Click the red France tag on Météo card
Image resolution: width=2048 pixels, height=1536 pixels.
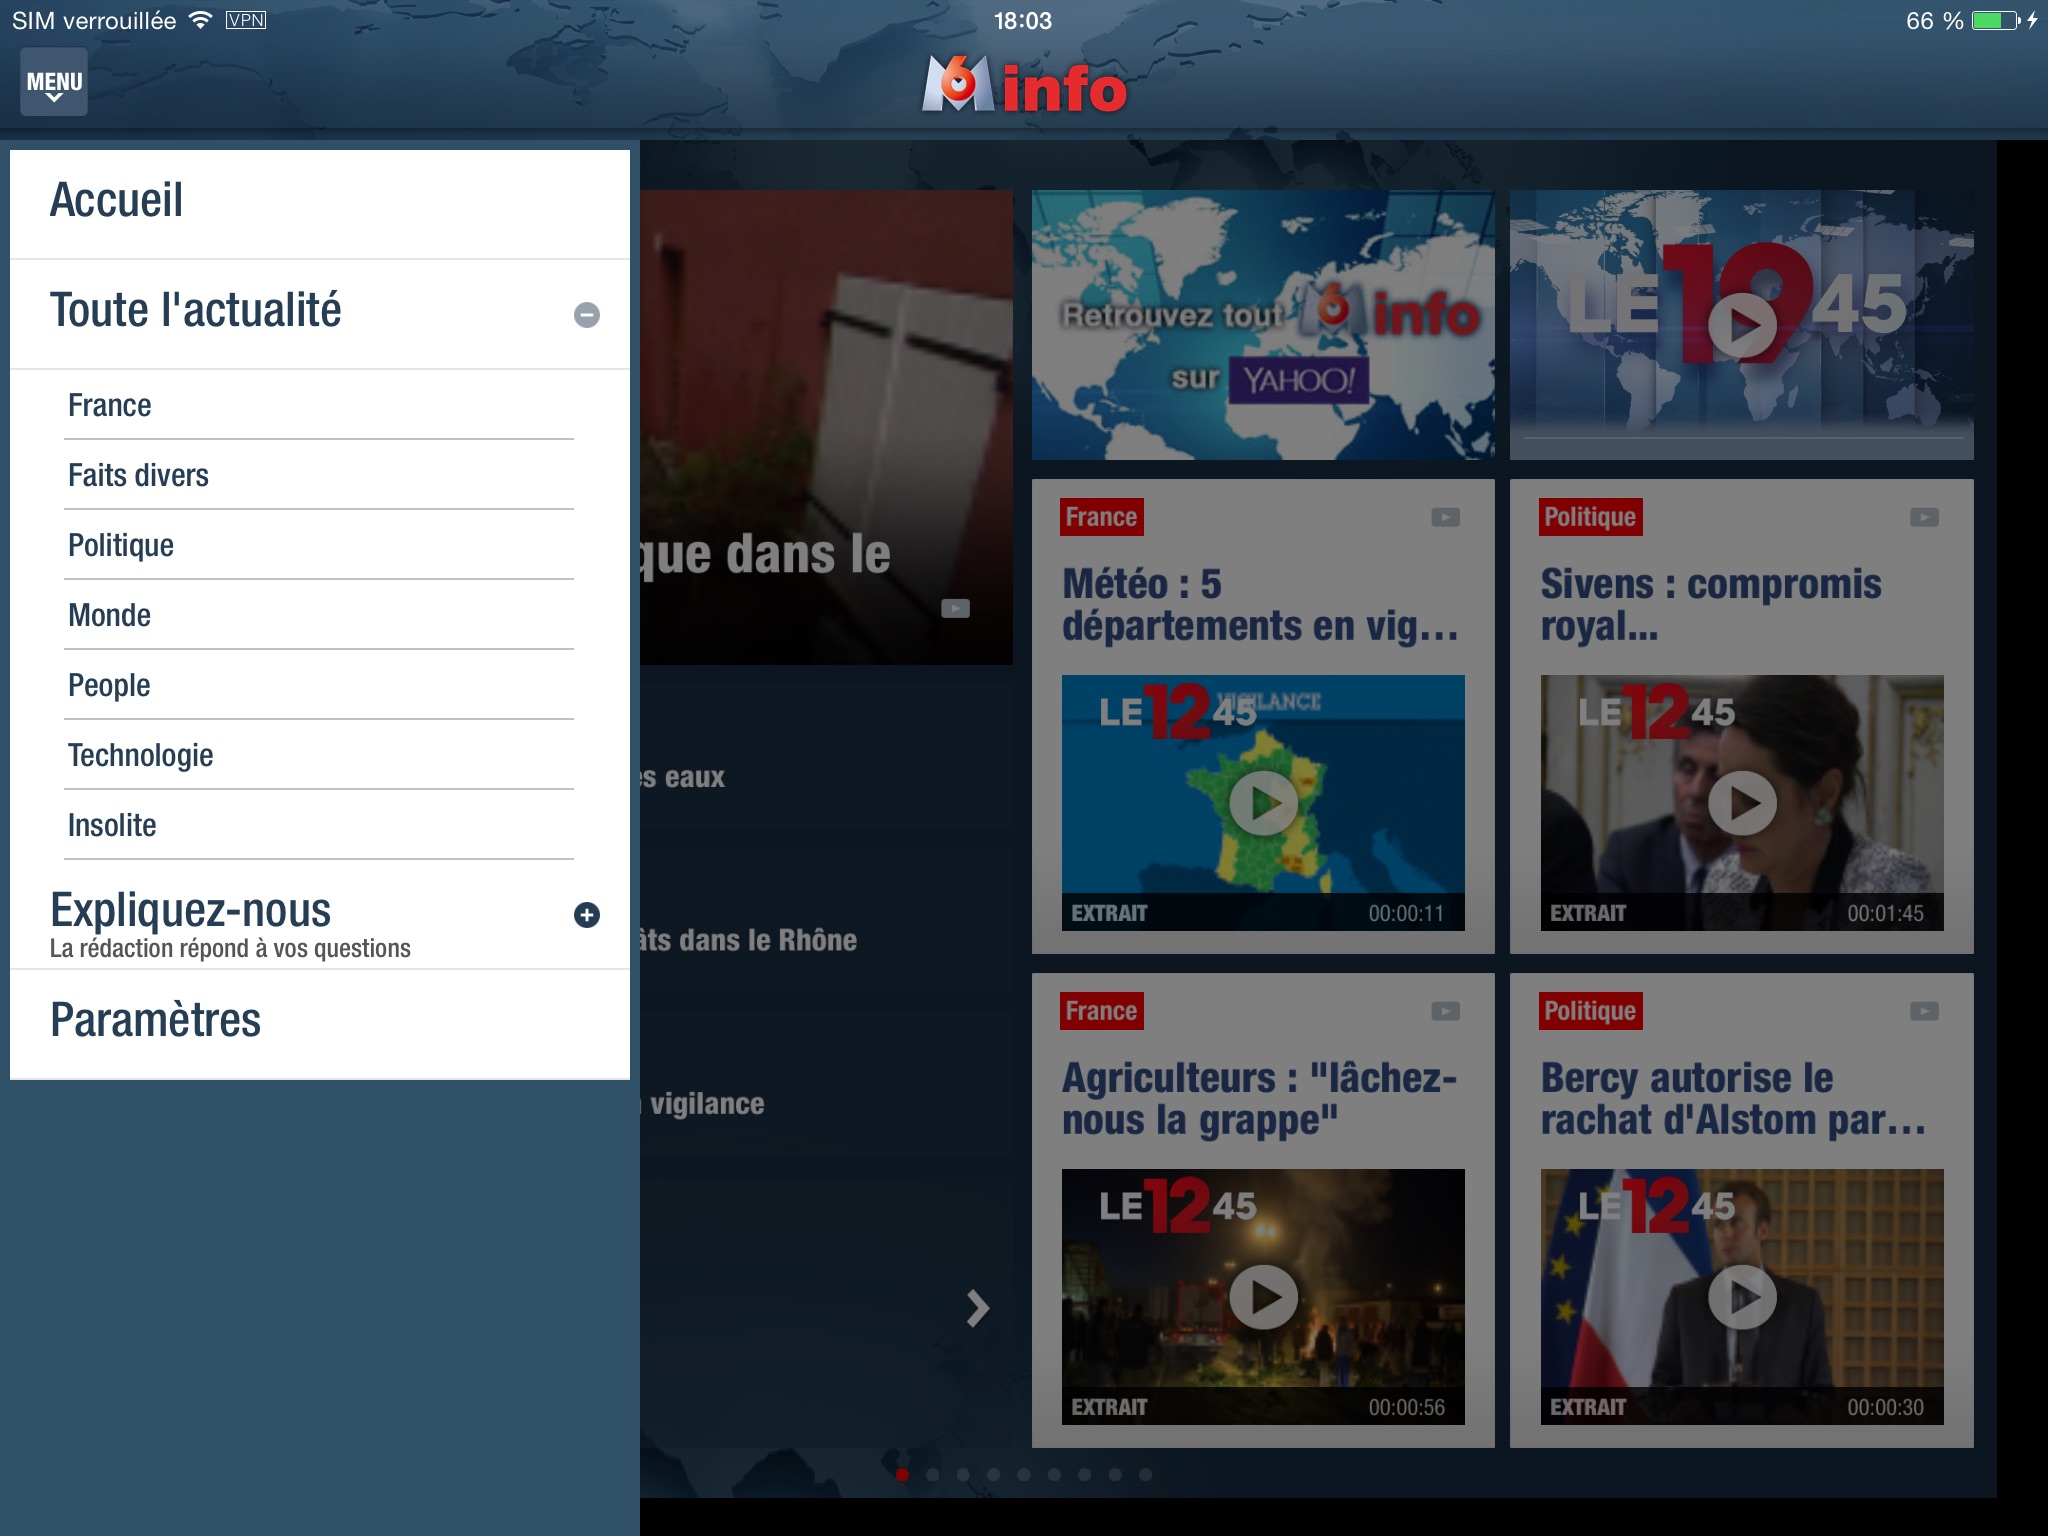(x=1101, y=517)
